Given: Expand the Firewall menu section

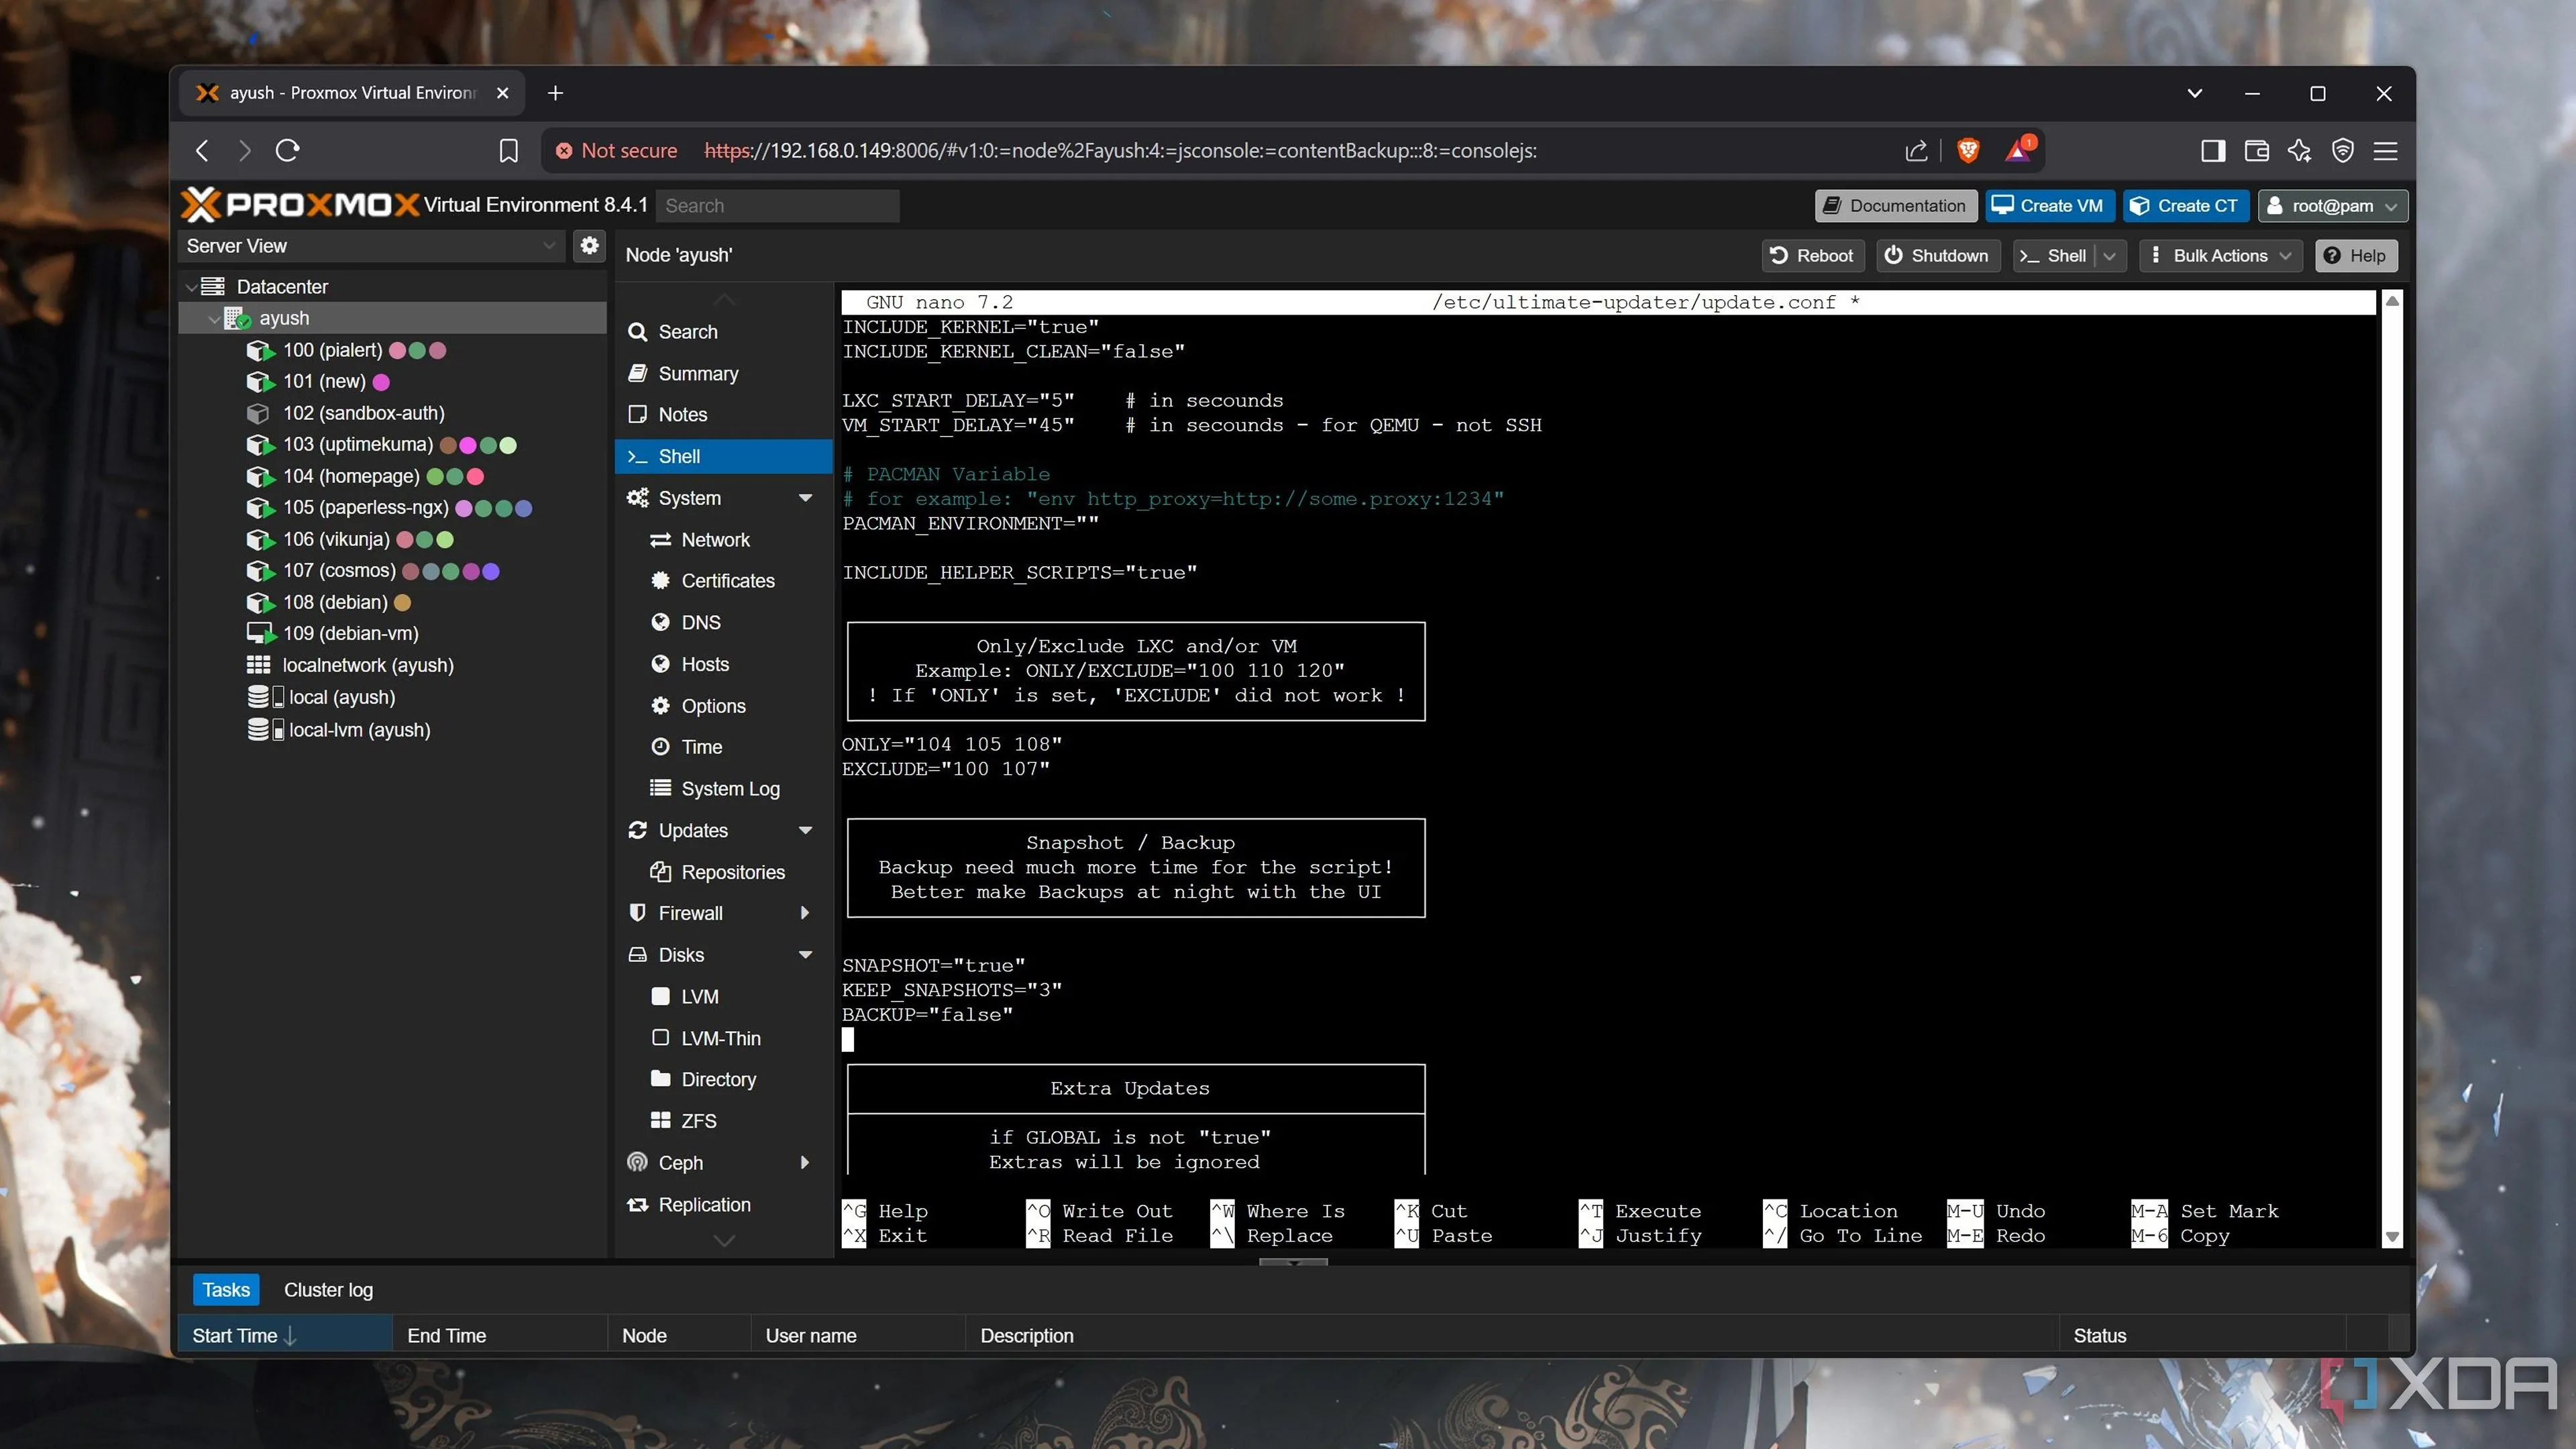Looking at the screenshot, I should click(x=806, y=913).
